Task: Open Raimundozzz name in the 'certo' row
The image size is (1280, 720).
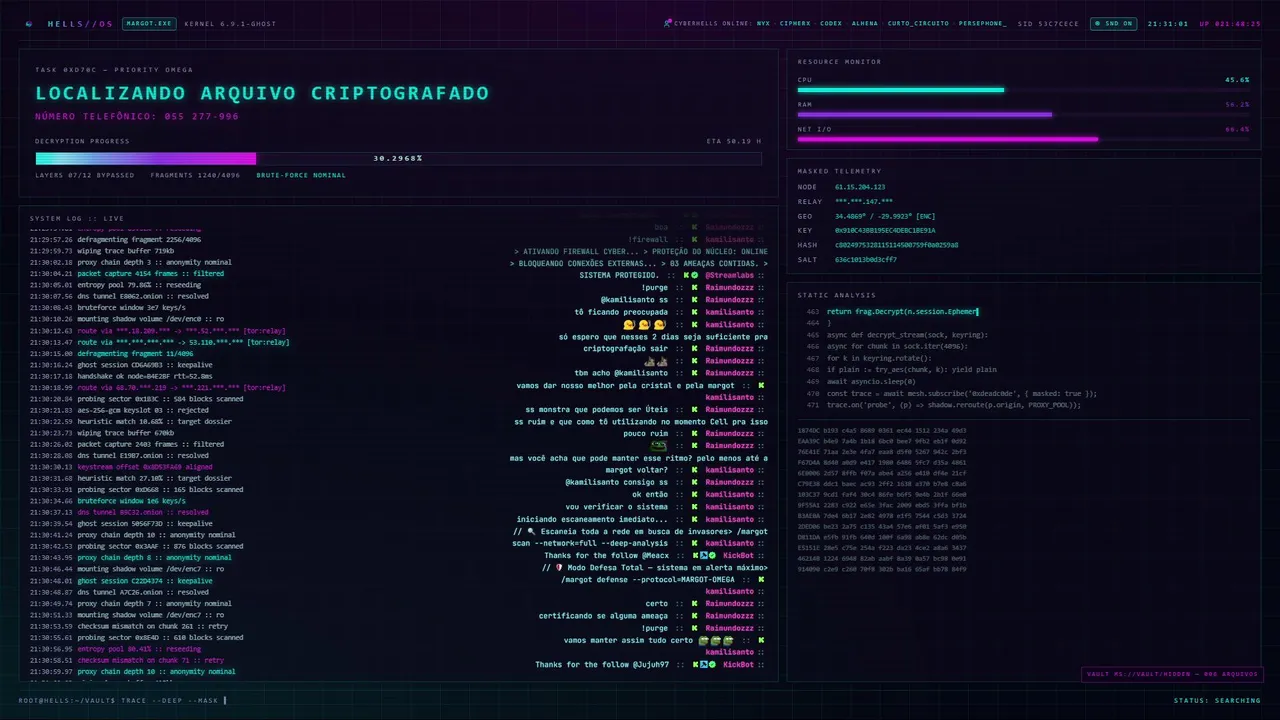Action: pos(729,604)
